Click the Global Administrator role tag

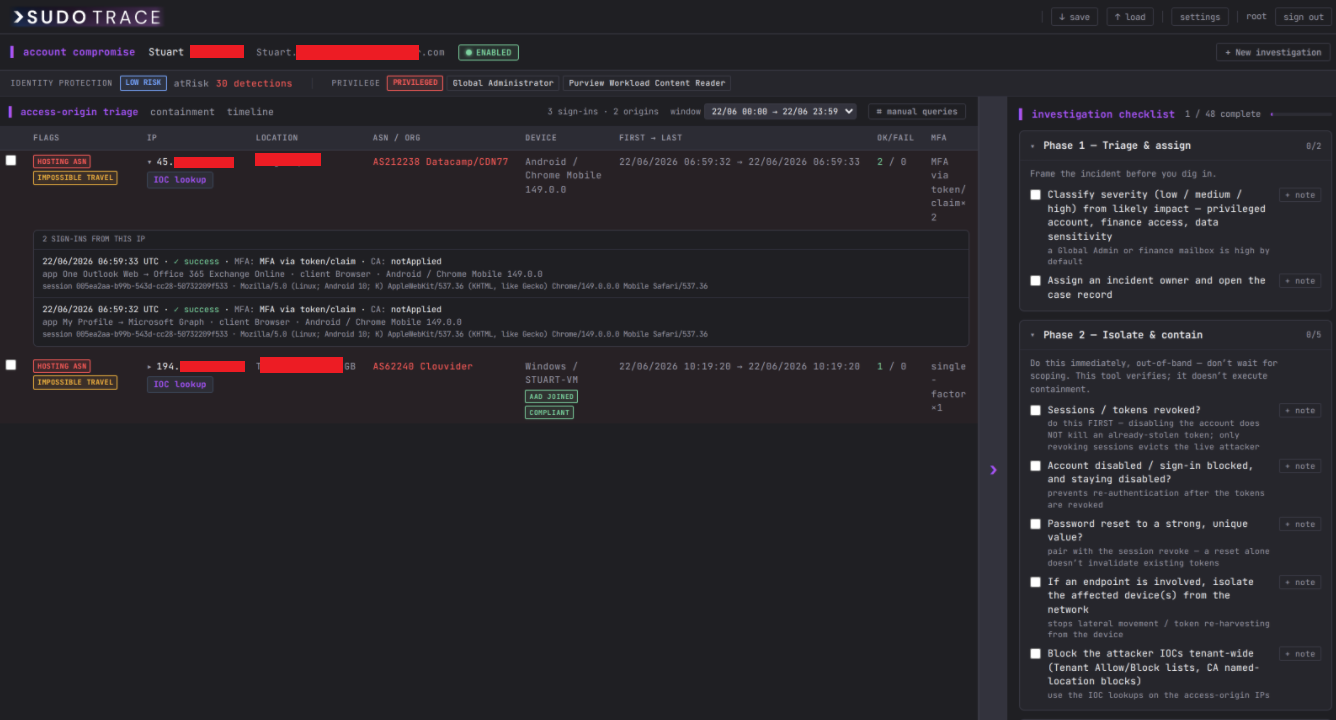[503, 83]
